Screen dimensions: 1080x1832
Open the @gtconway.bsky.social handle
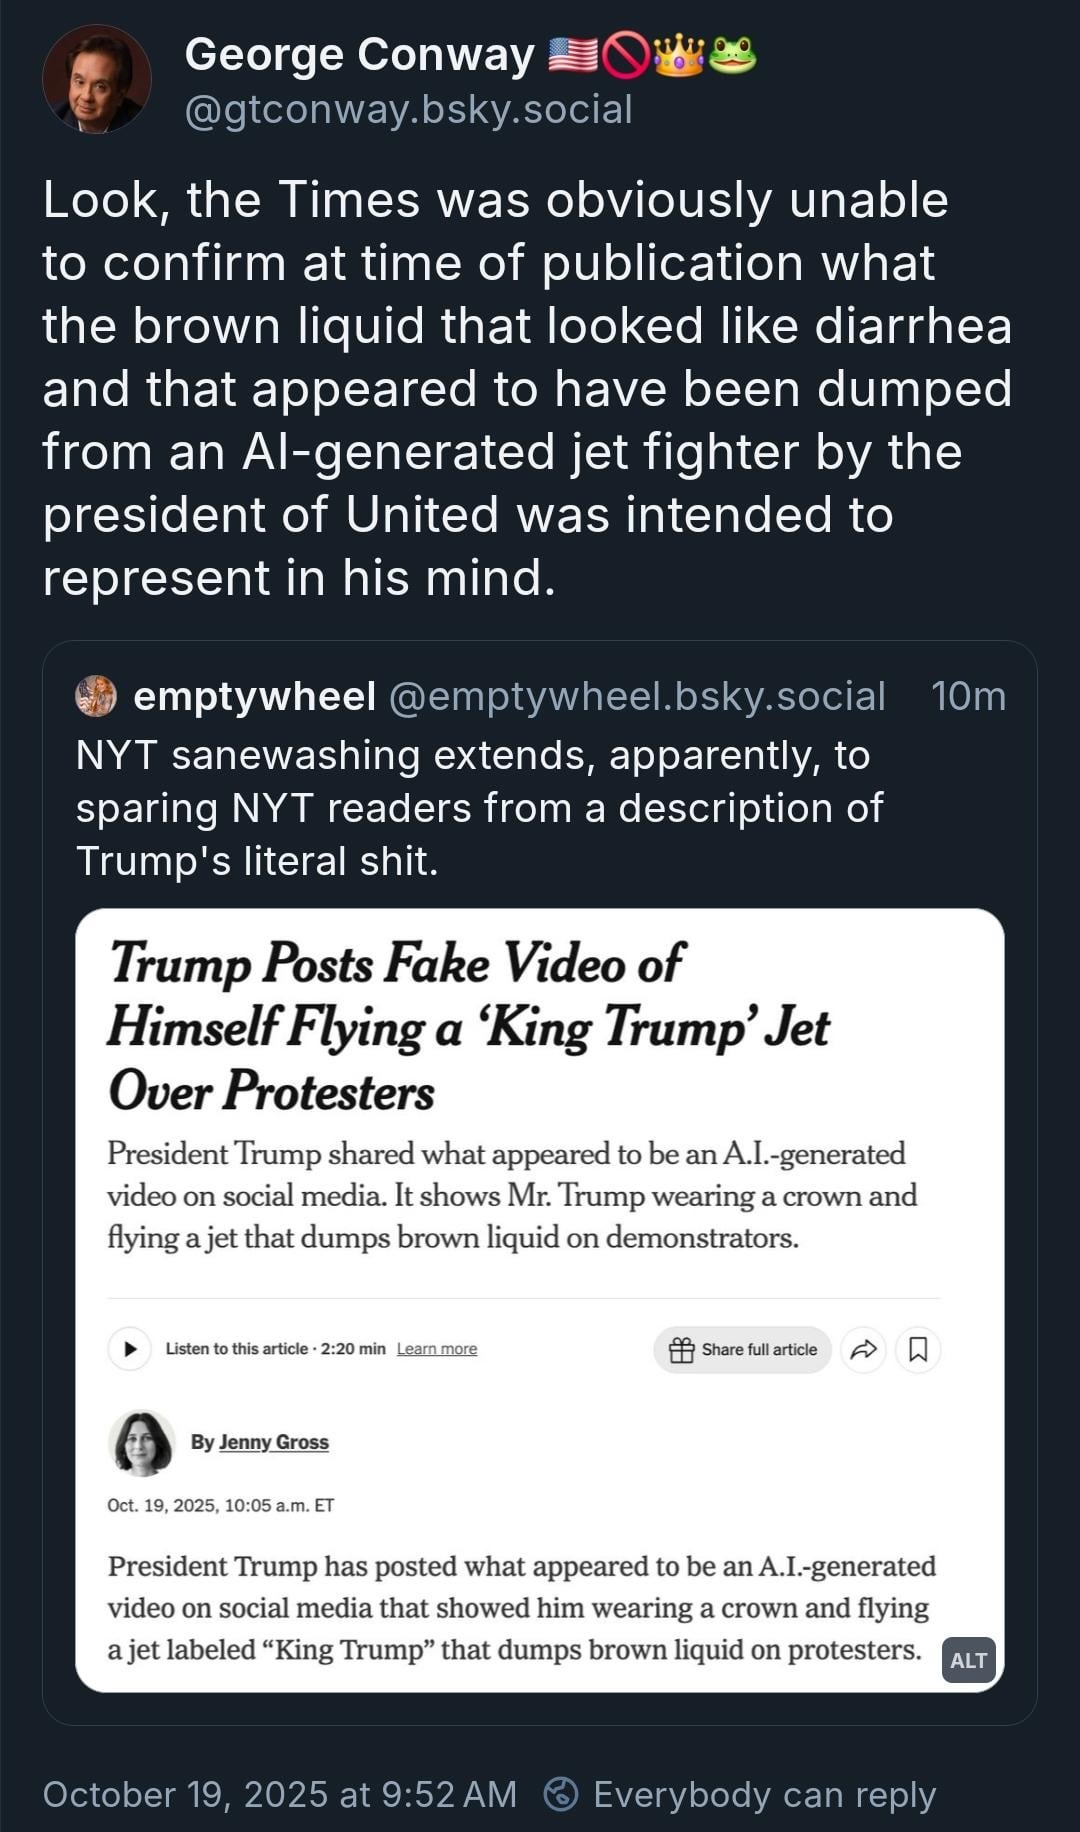pos(408,110)
